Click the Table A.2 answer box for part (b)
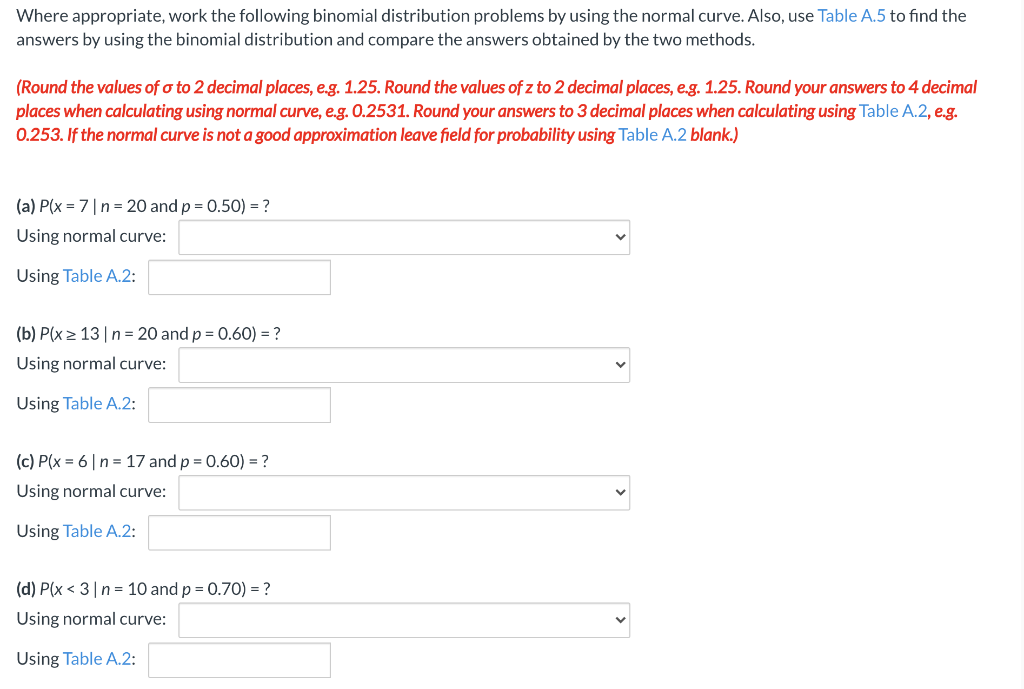 238,404
